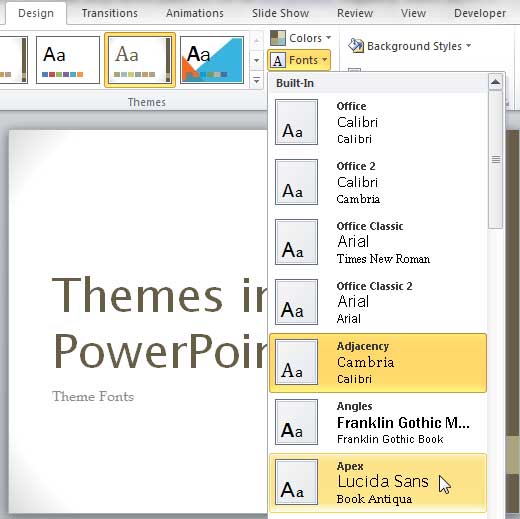Select the Office Classic 2 font set
Image resolution: width=520 pixels, height=519 pixels.
[x=378, y=302]
